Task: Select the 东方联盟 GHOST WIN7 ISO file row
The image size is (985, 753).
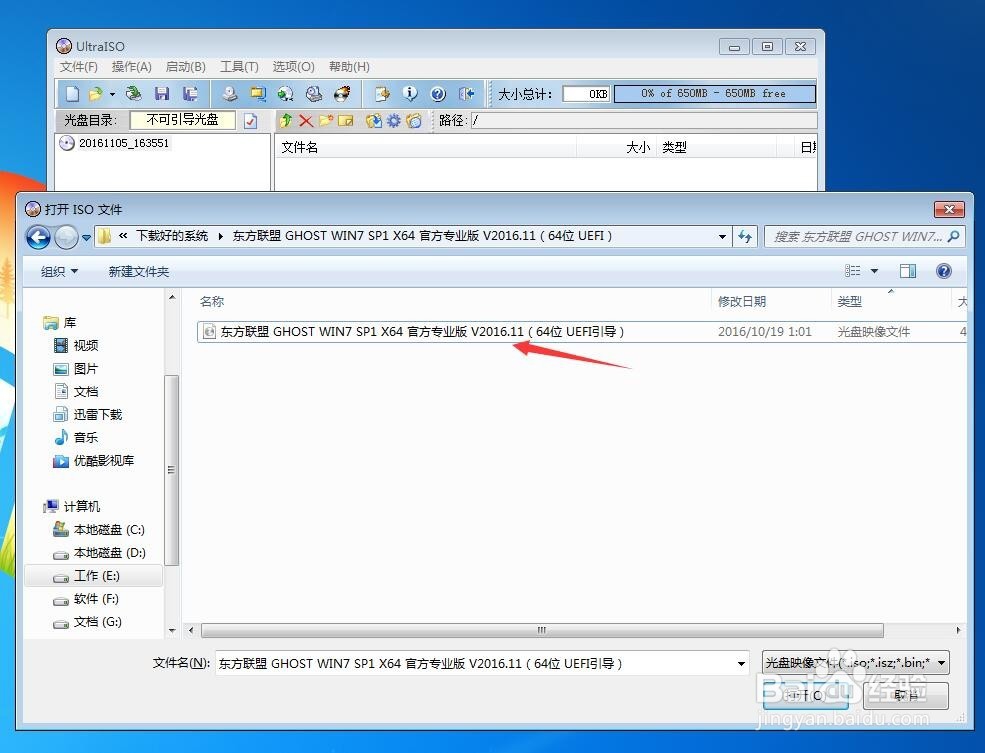Action: point(582,332)
